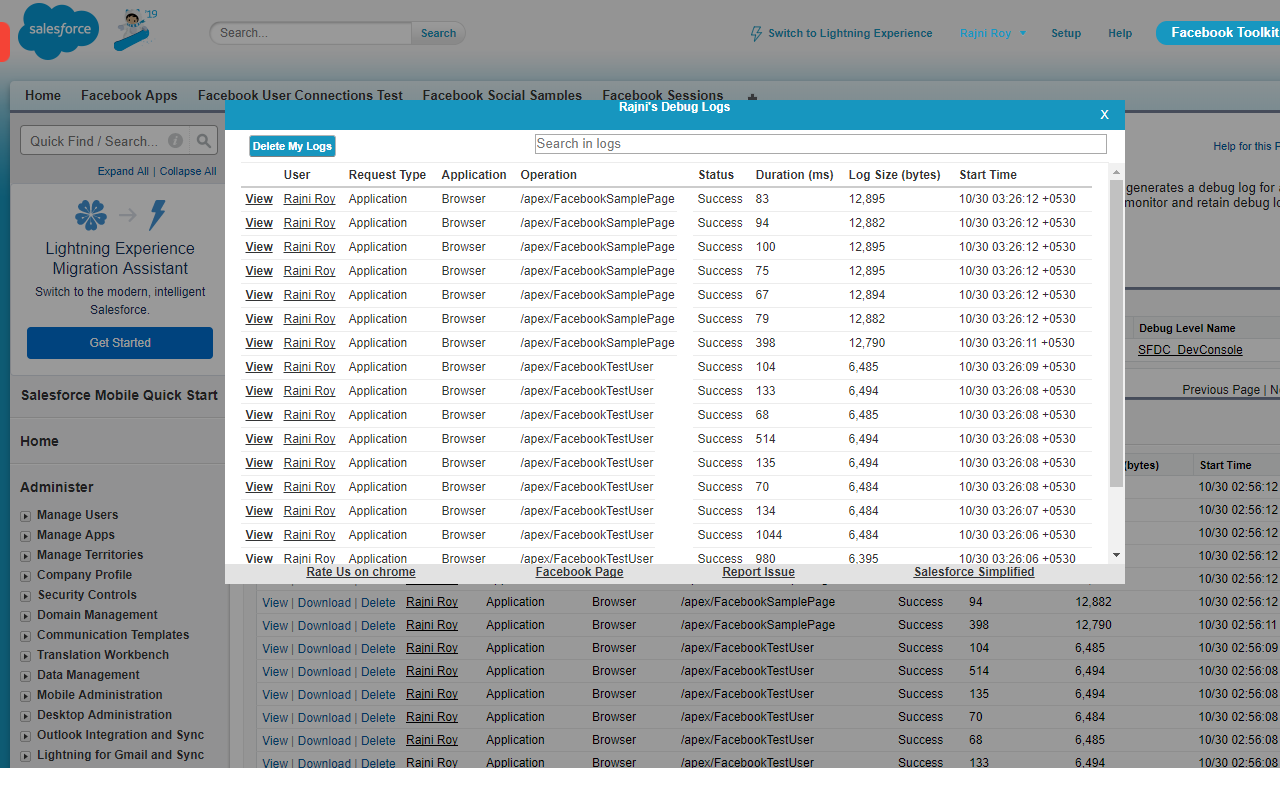The height and width of the screenshot is (800, 1280).
Task: Click Get Started in the Migration Assistant
Action: (119, 342)
